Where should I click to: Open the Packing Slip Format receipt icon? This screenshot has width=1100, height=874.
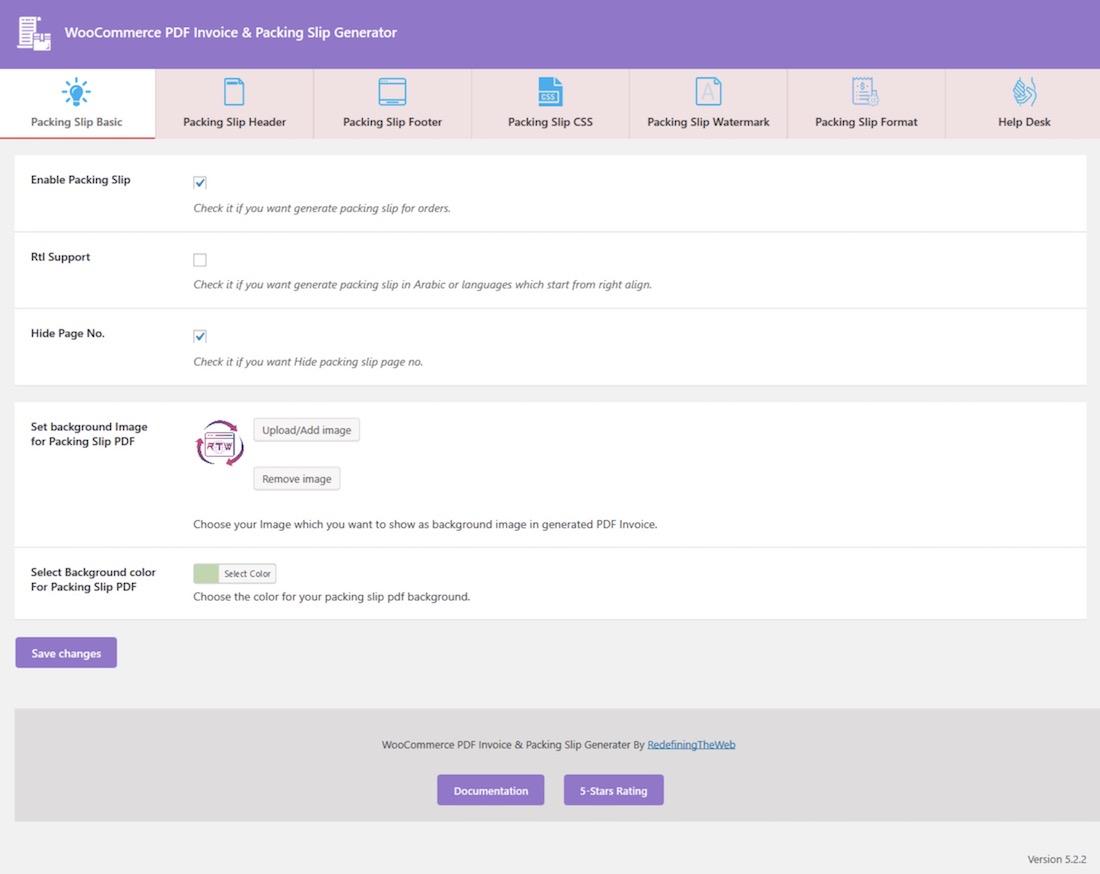(866, 92)
